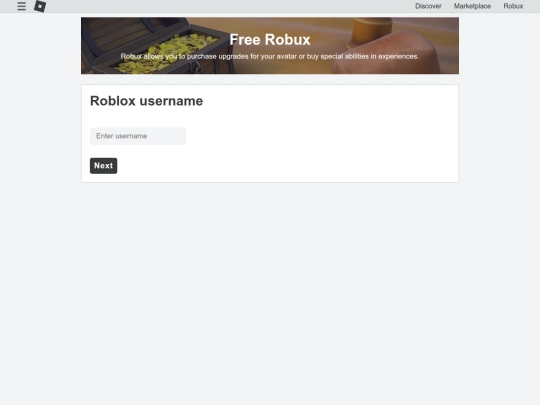
Task: Click the treasure chest image in banner
Action: click(155, 45)
